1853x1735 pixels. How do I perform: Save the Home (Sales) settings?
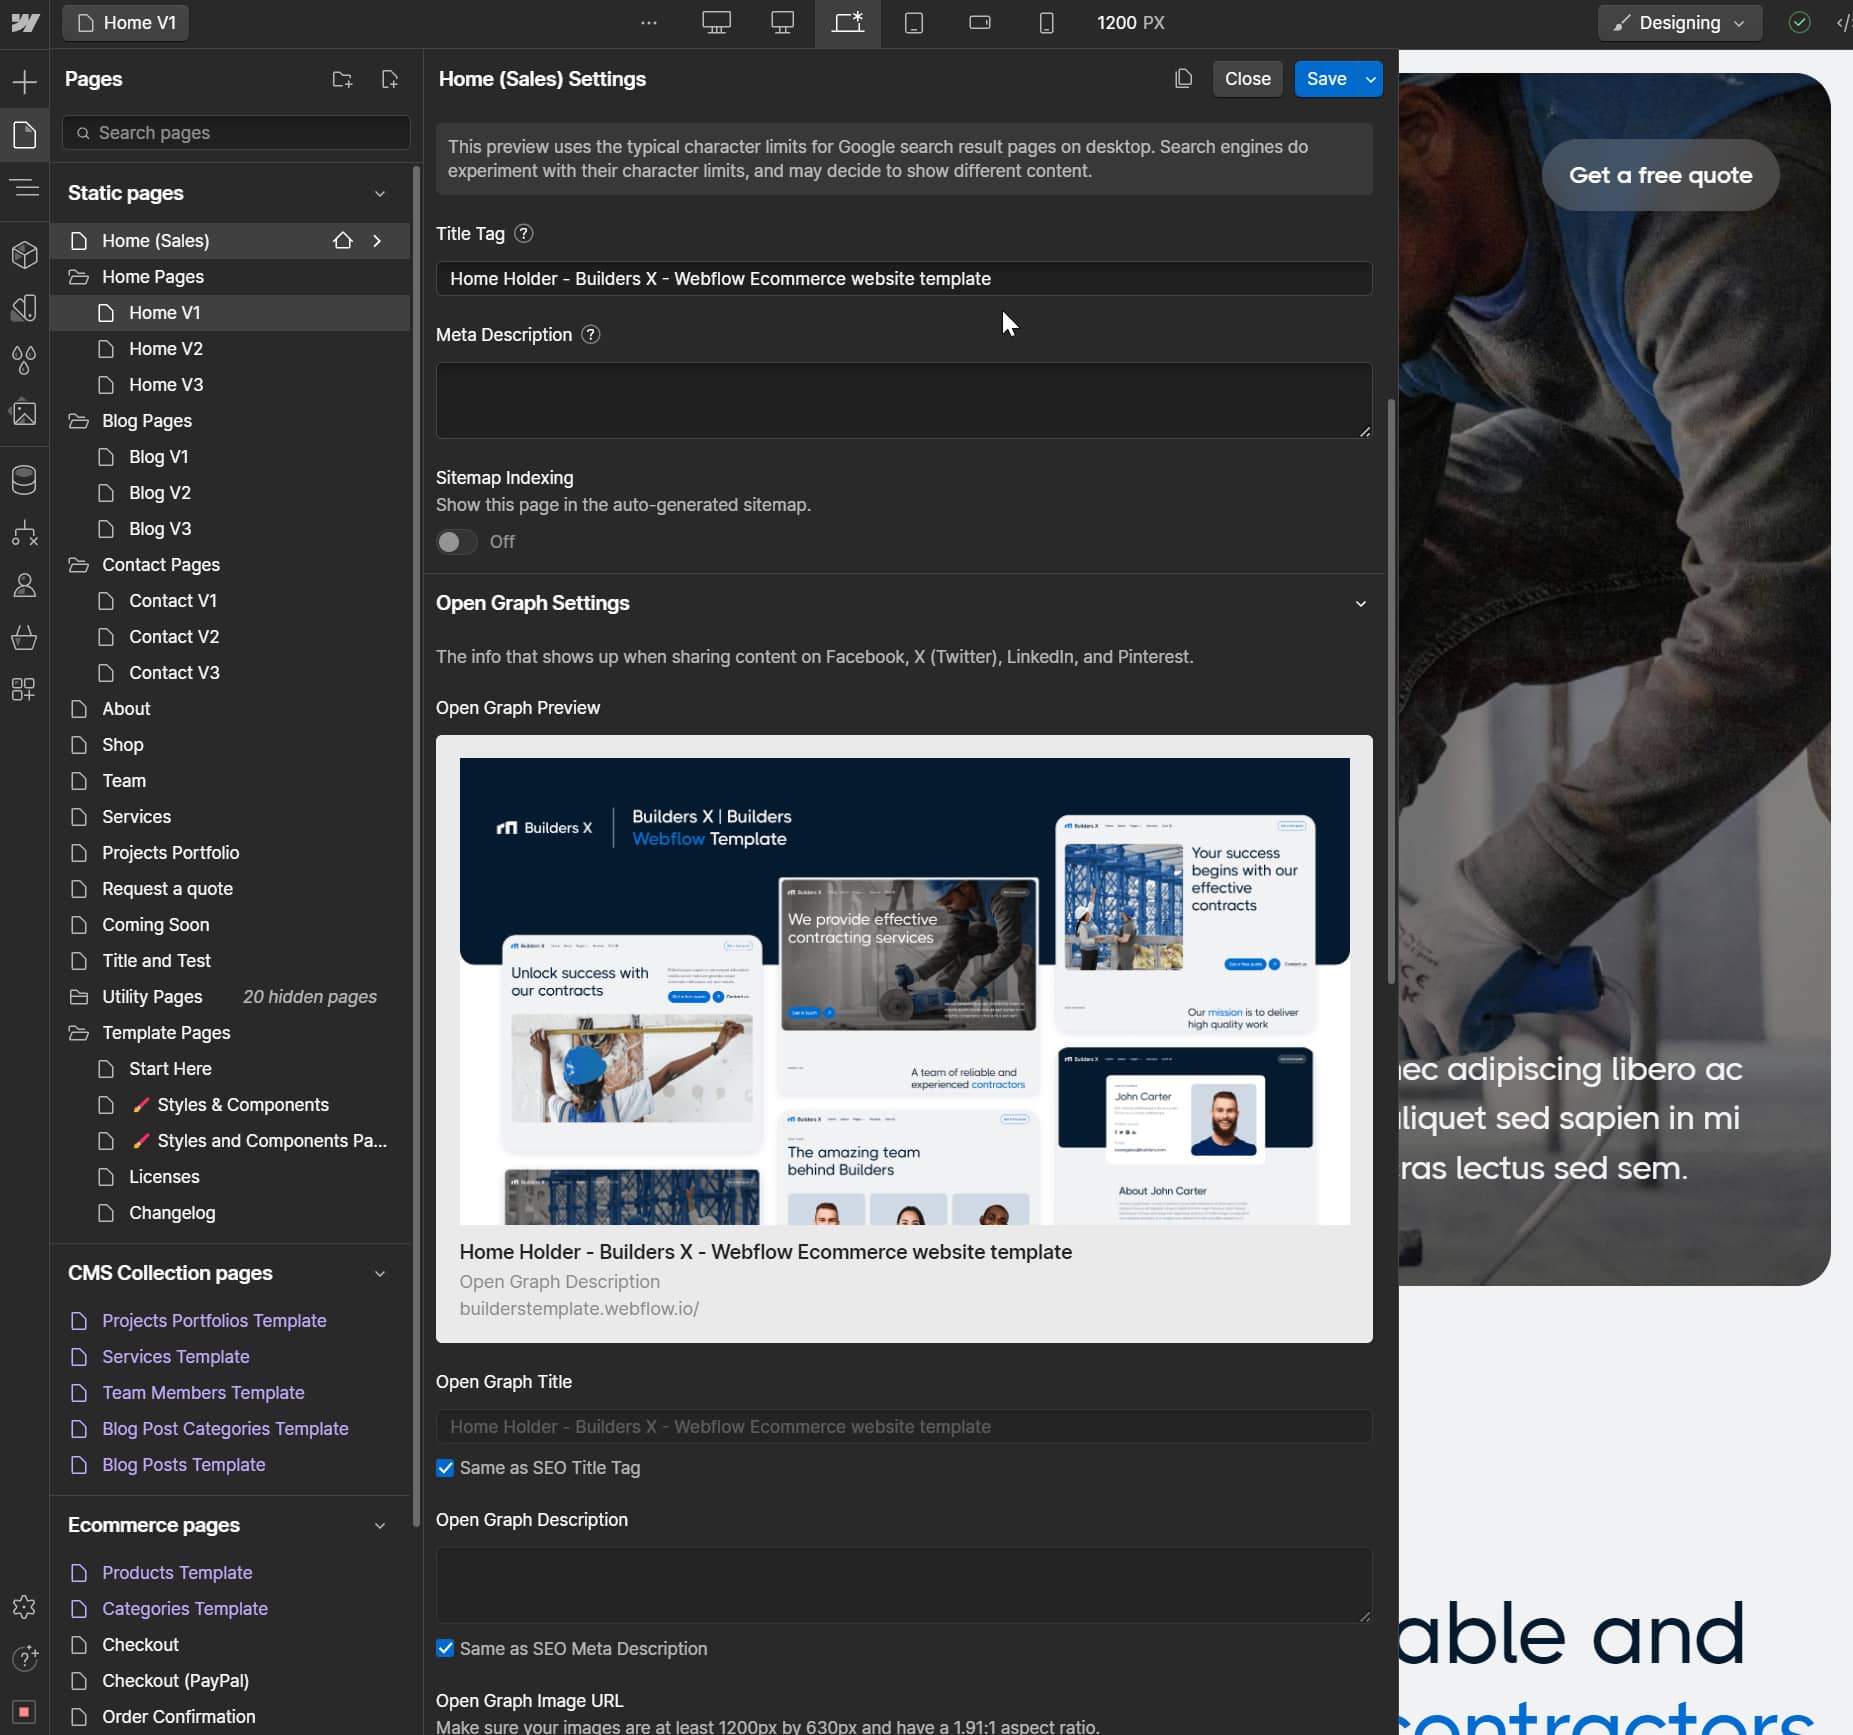pos(1327,78)
